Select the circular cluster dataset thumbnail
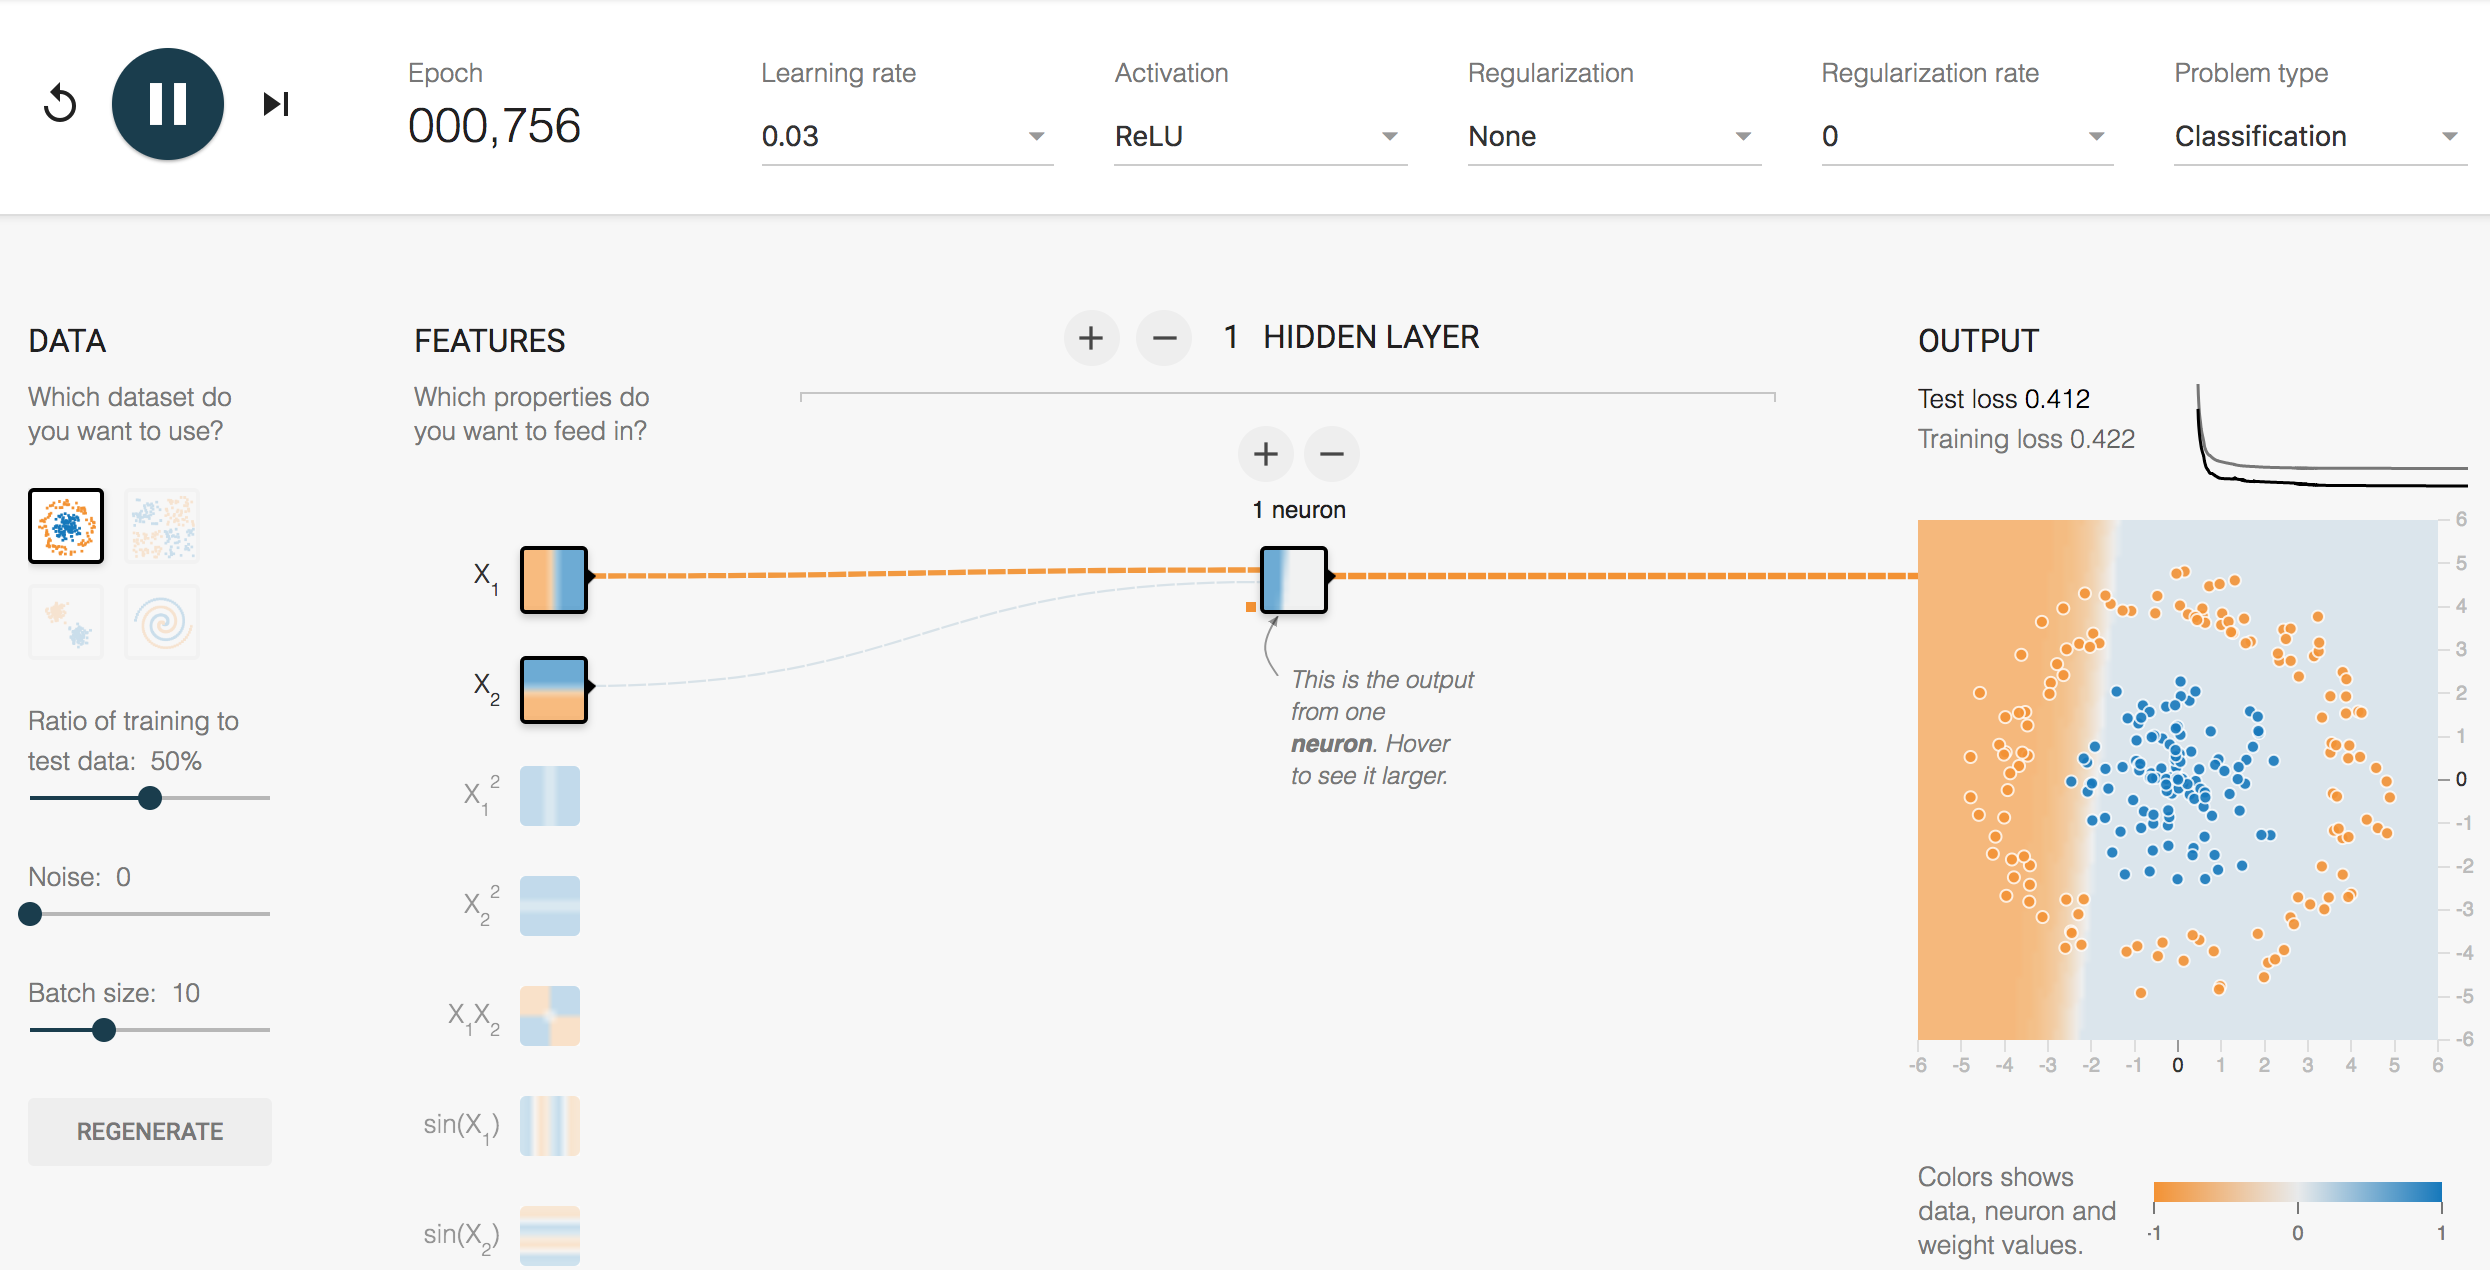 pyautogui.click(x=65, y=525)
